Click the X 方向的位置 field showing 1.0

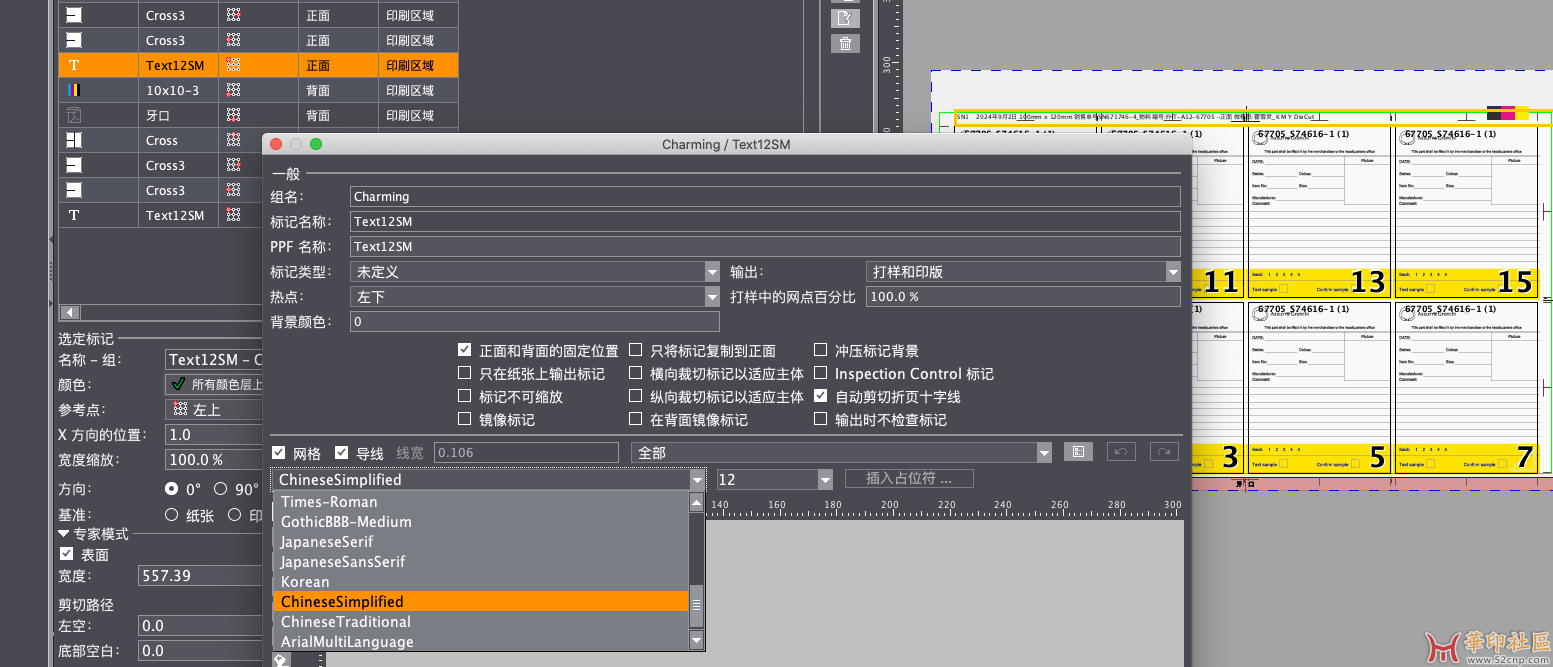[x=214, y=434]
